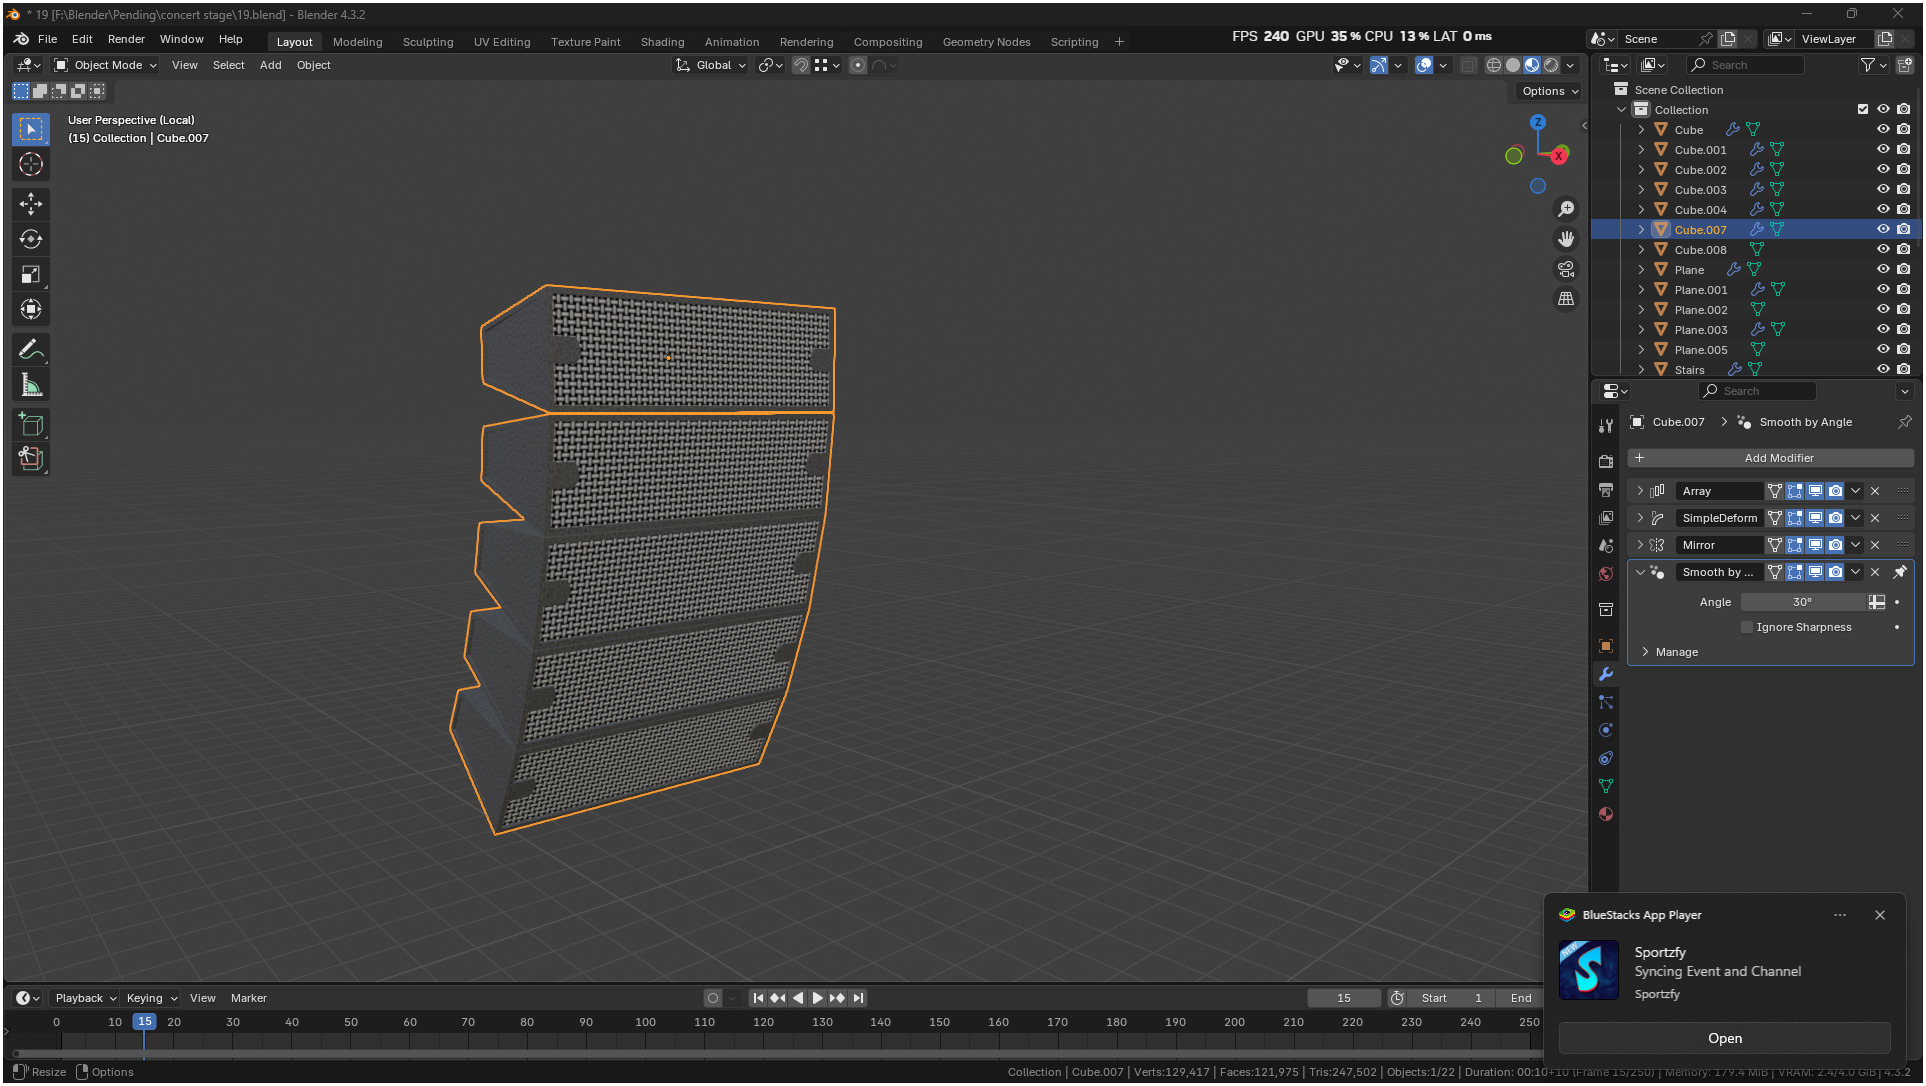Expand the Array modifier panel
1926x1086 pixels.
pos(1640,491)
